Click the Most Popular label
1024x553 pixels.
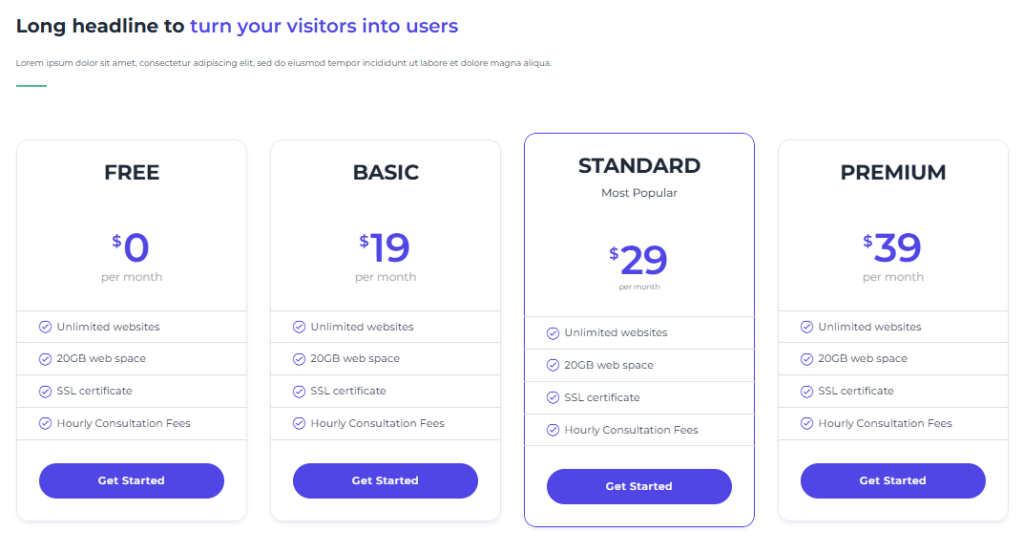click(639, 193)
